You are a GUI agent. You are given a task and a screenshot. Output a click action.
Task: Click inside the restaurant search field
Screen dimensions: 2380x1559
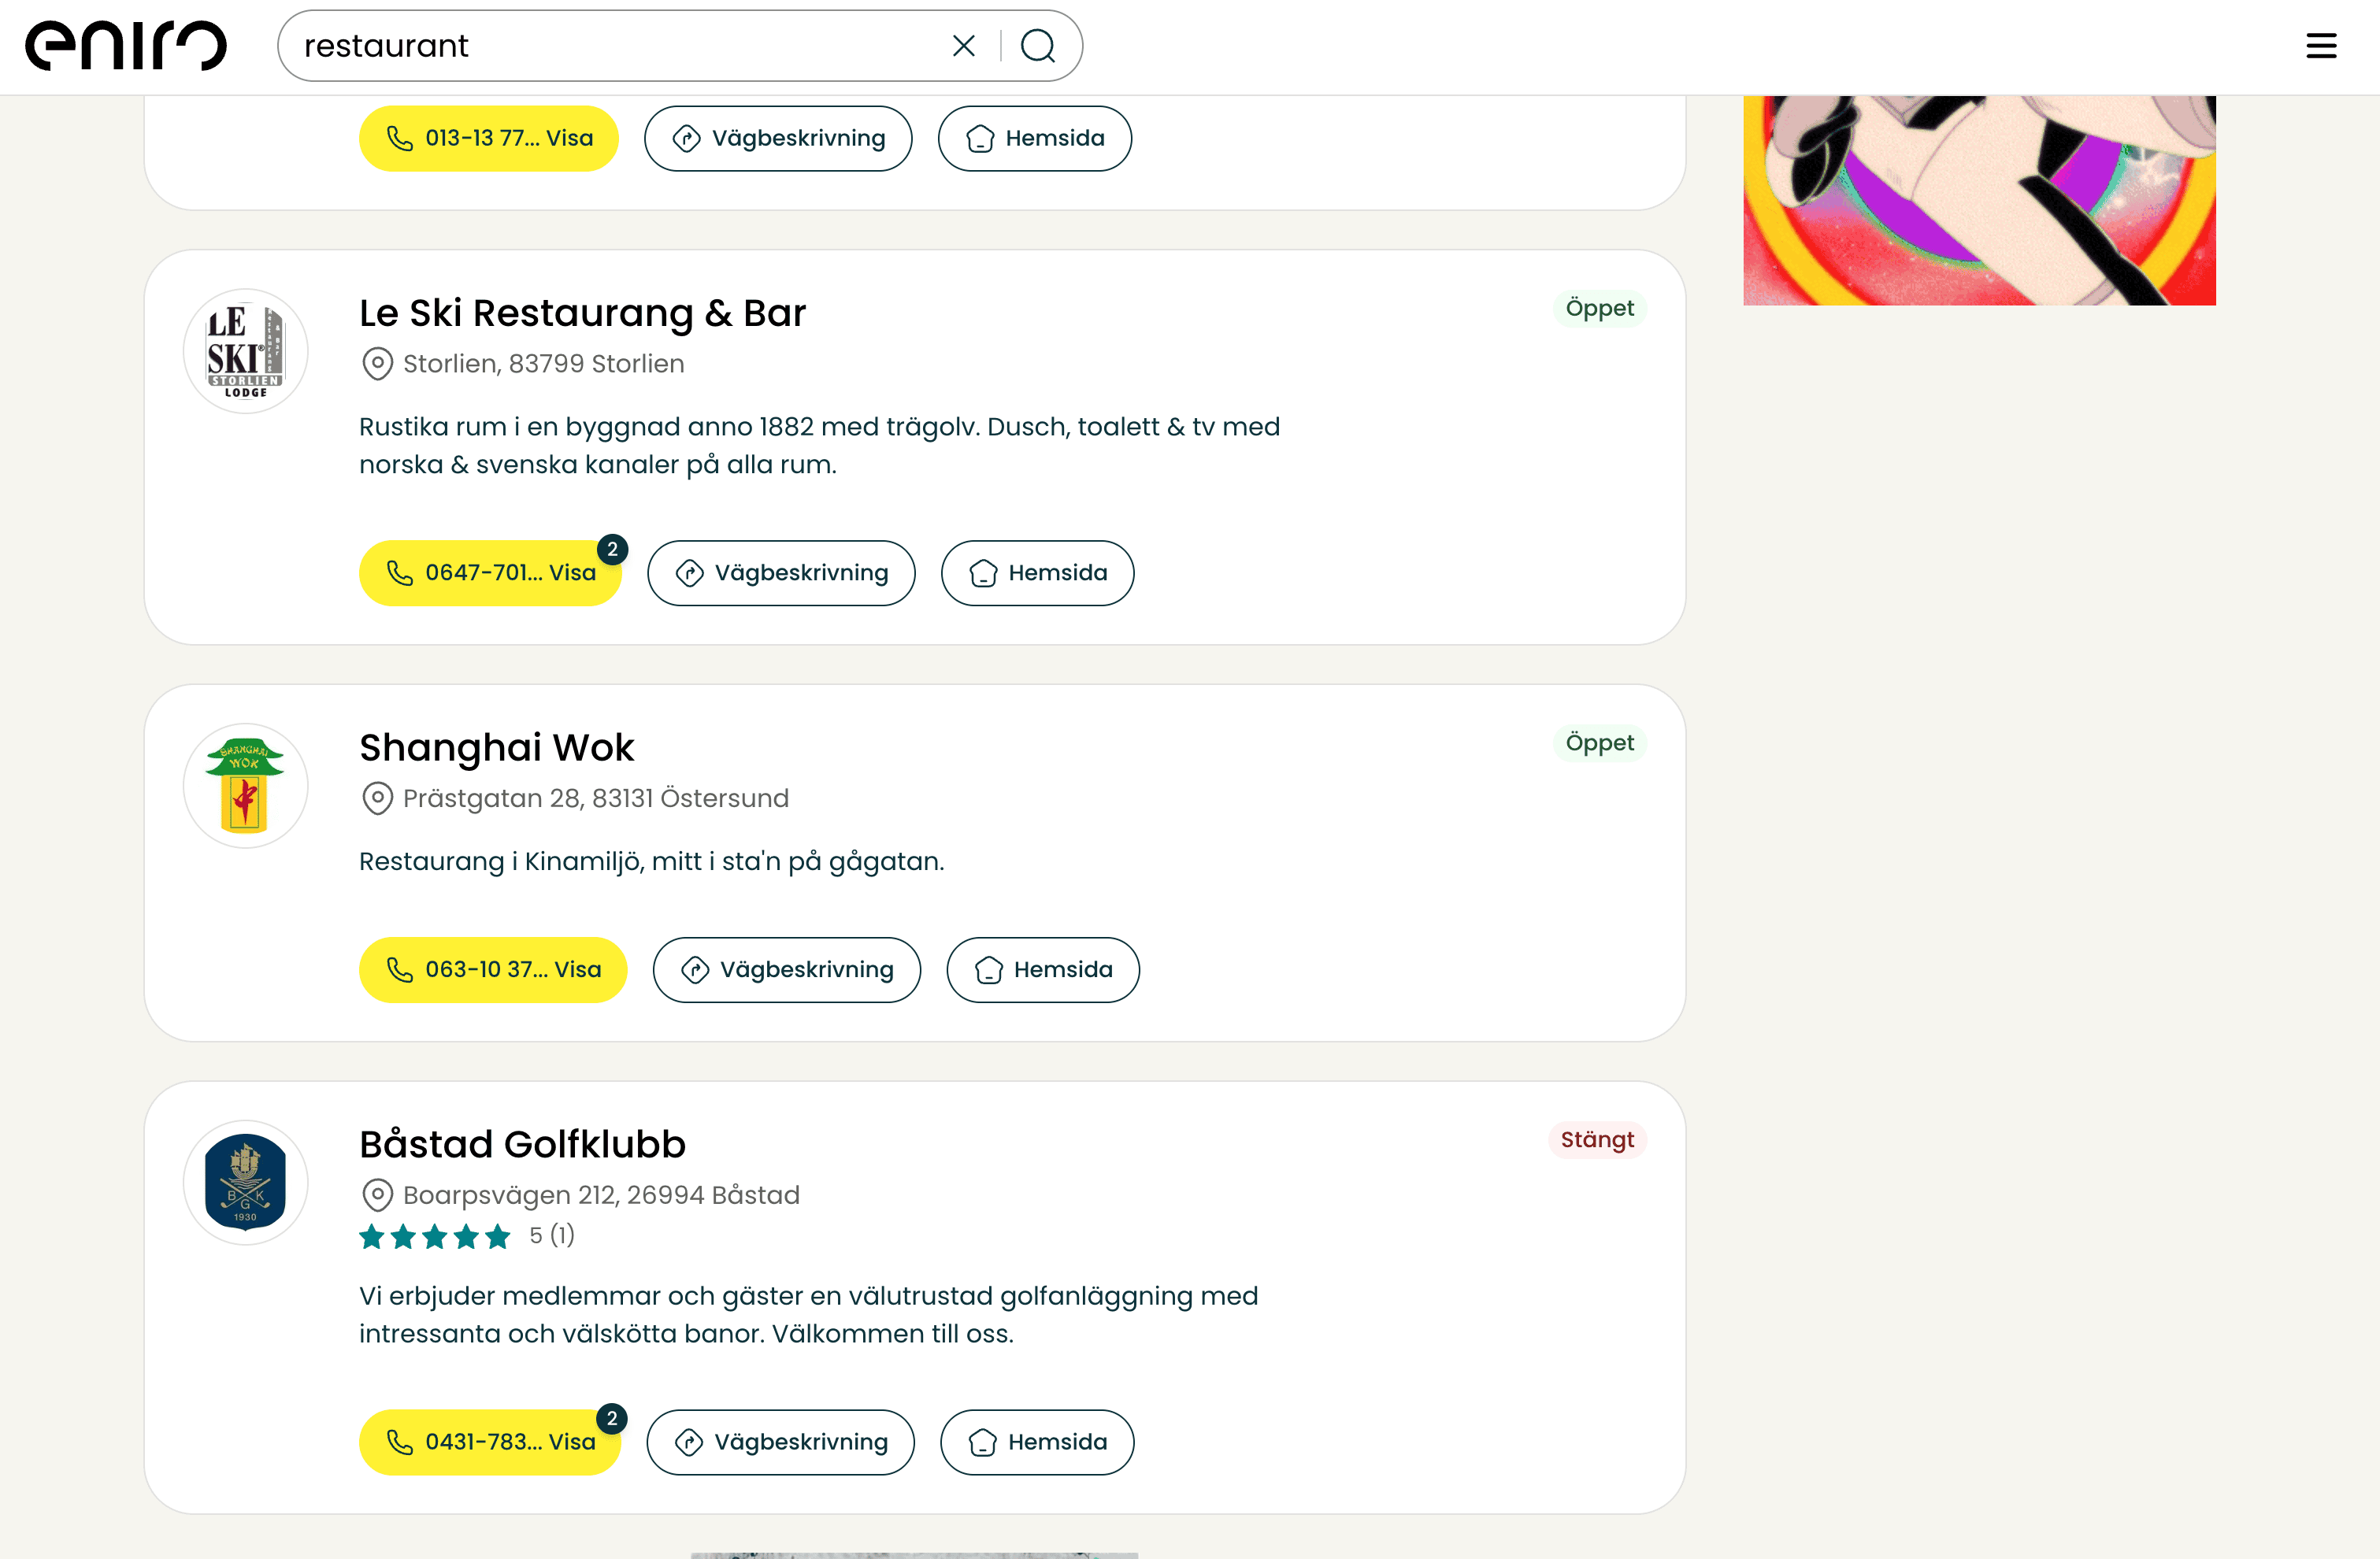[x=610, y=46]
